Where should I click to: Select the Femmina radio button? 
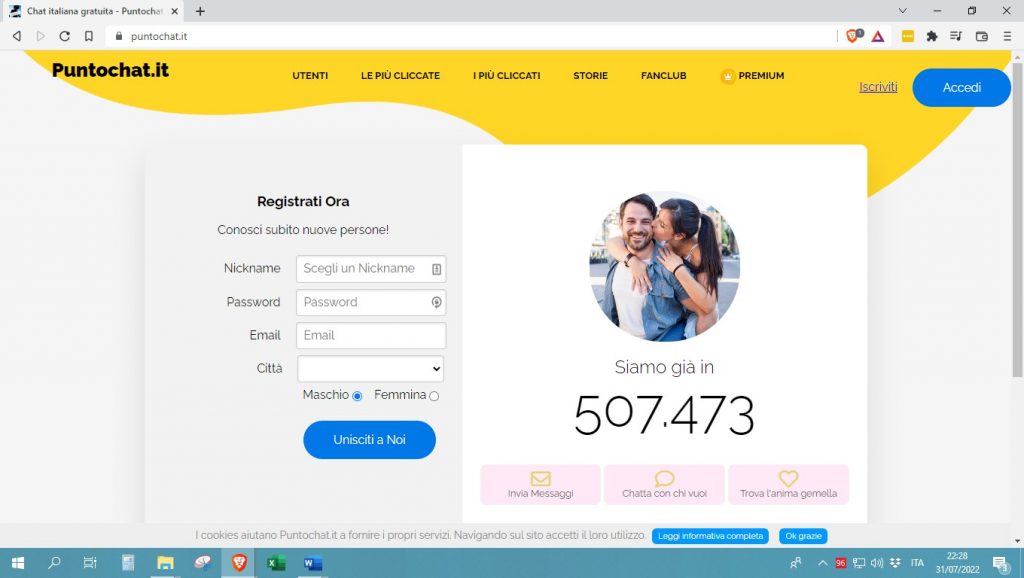[434, 396]
